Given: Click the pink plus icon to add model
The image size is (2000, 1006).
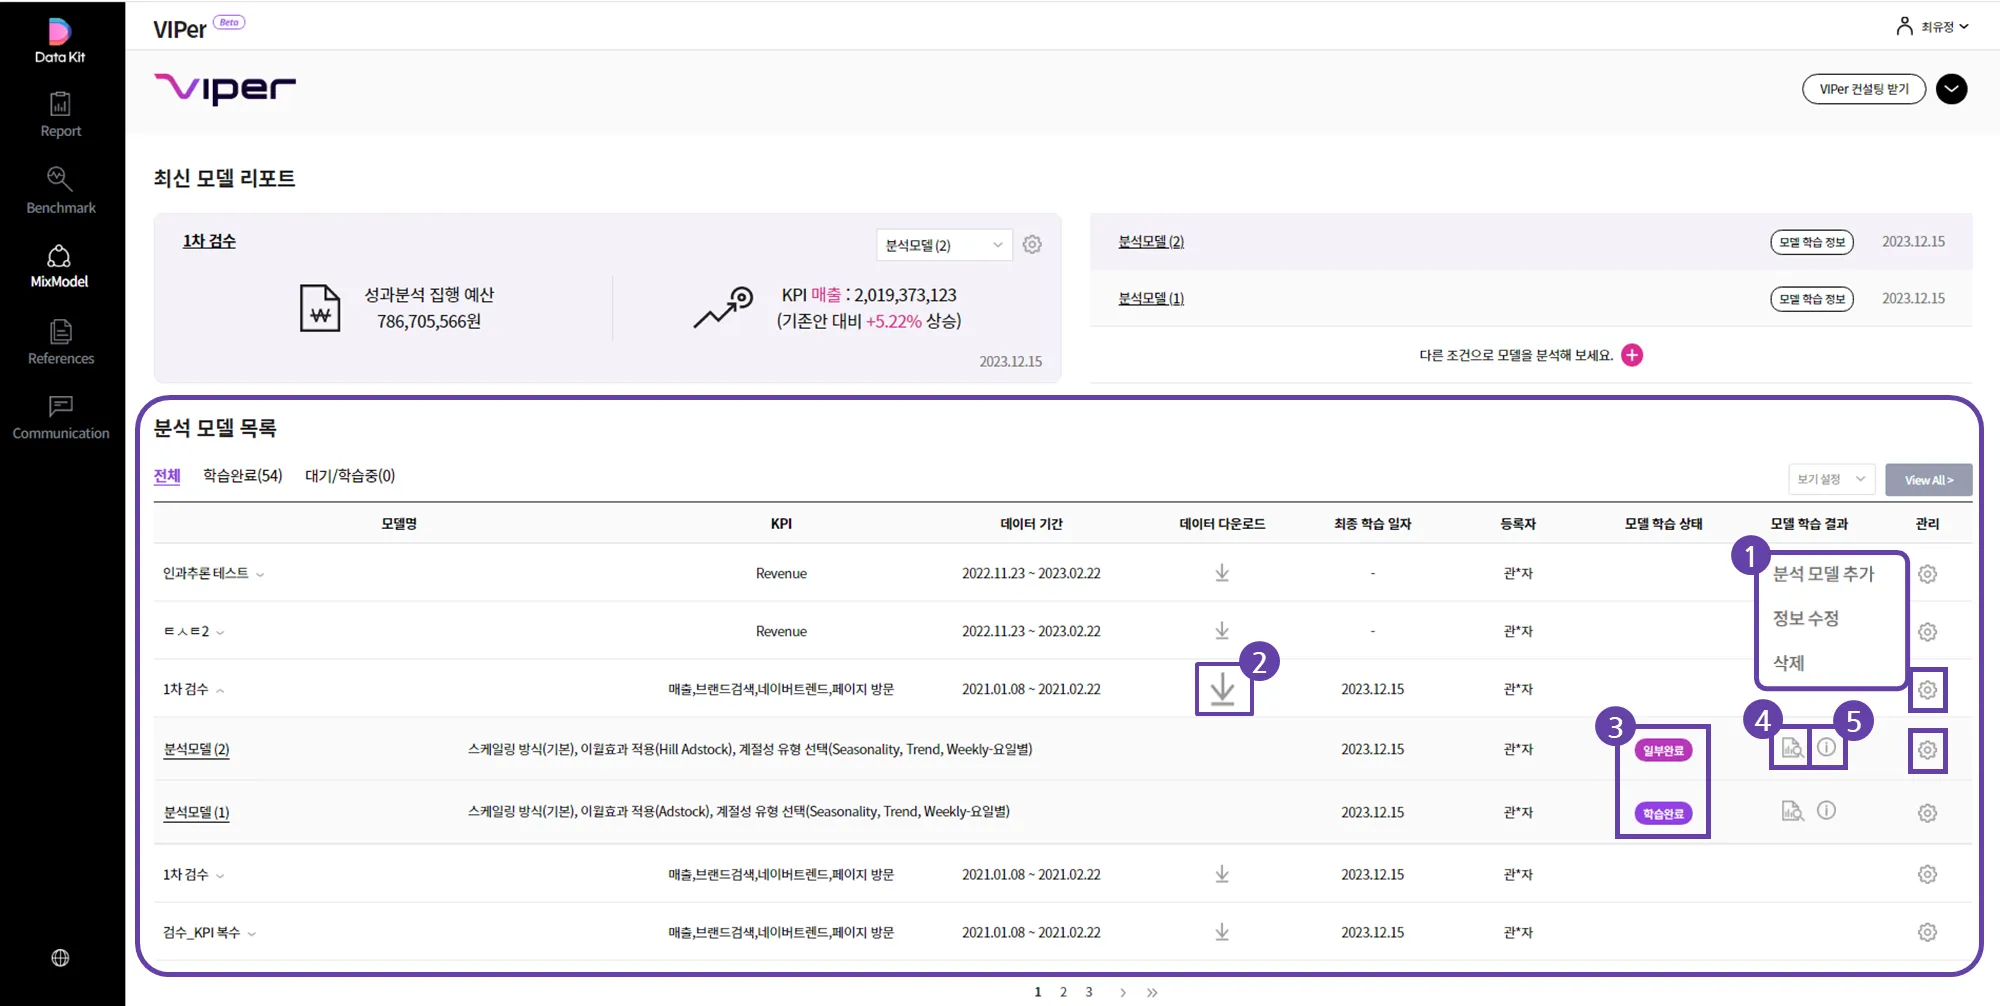Looking at the screenshot, I should click(1632, 355).
